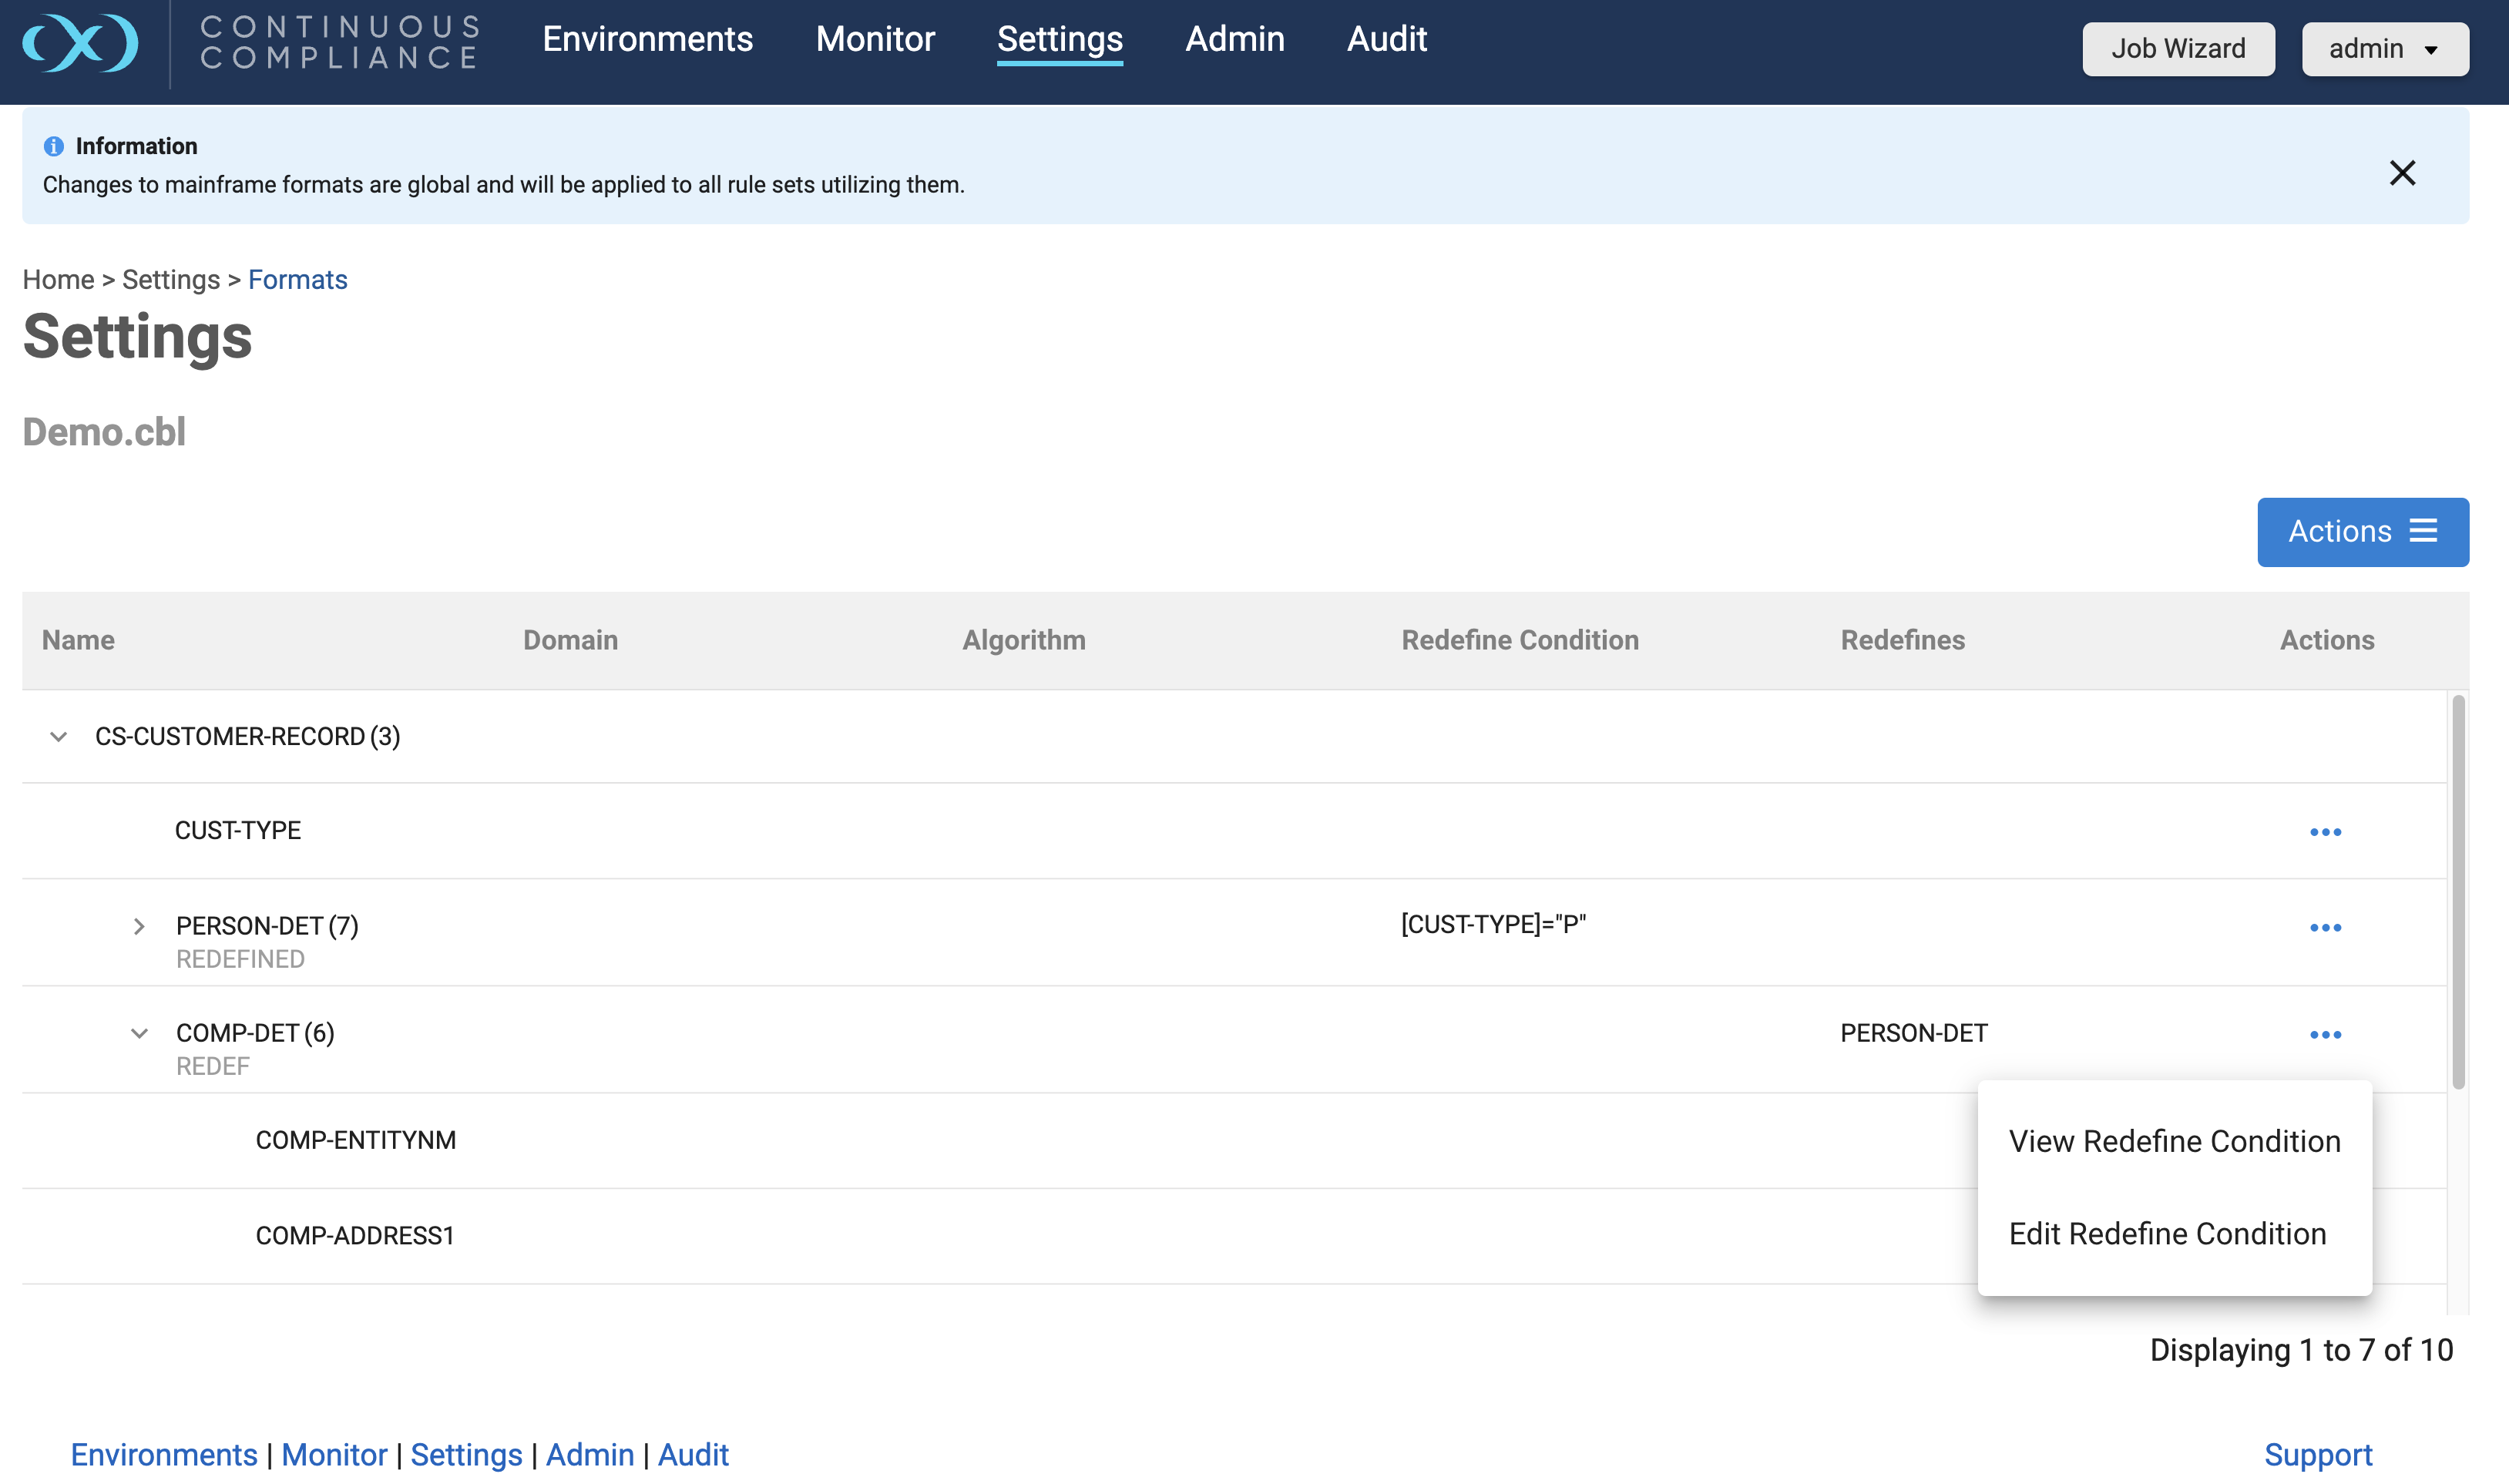The height and width of the screenshot is (1484, 2509).
Task: Click the Formats breadcrumb link
Action: tap(297, 280)
